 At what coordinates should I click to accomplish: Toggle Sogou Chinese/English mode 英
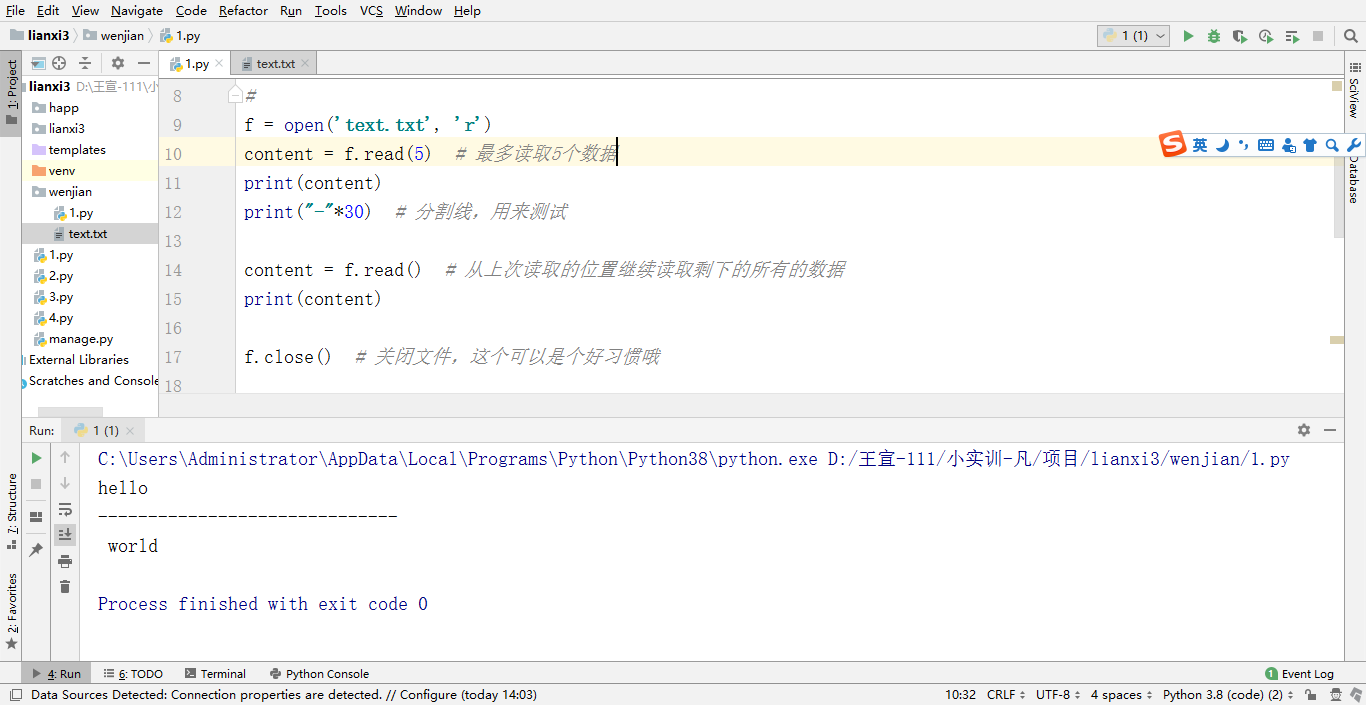pos(1200,145)
